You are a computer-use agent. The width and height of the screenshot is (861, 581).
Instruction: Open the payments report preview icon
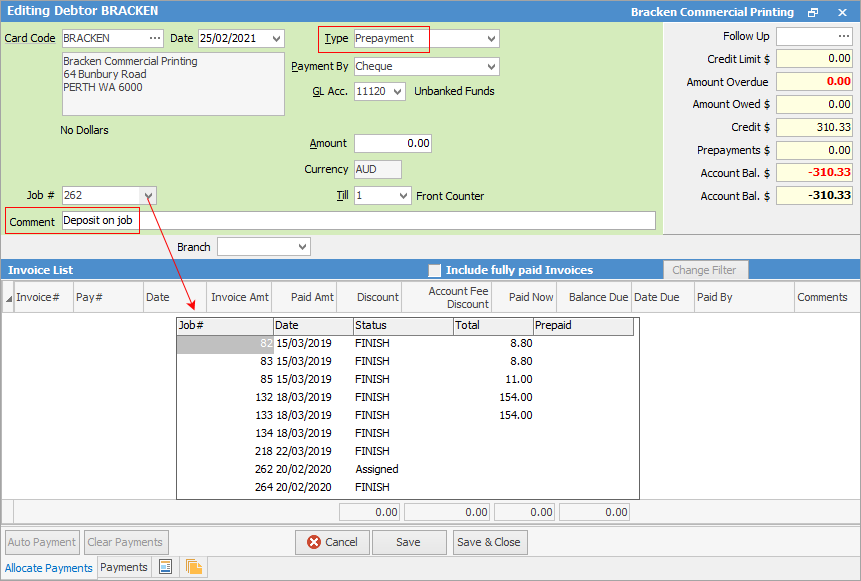(163, 567)
